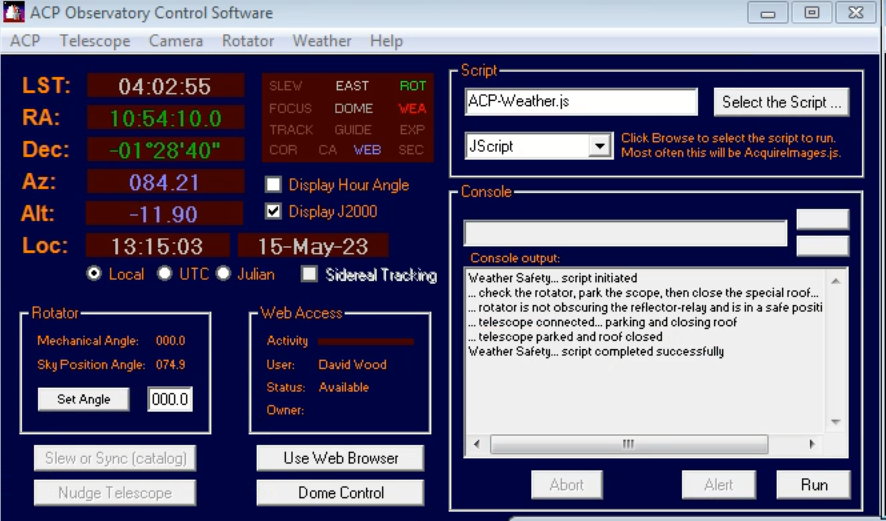Click the Run script button
Image resolution: width=886 pixels, height=521 pixels.
814,485
